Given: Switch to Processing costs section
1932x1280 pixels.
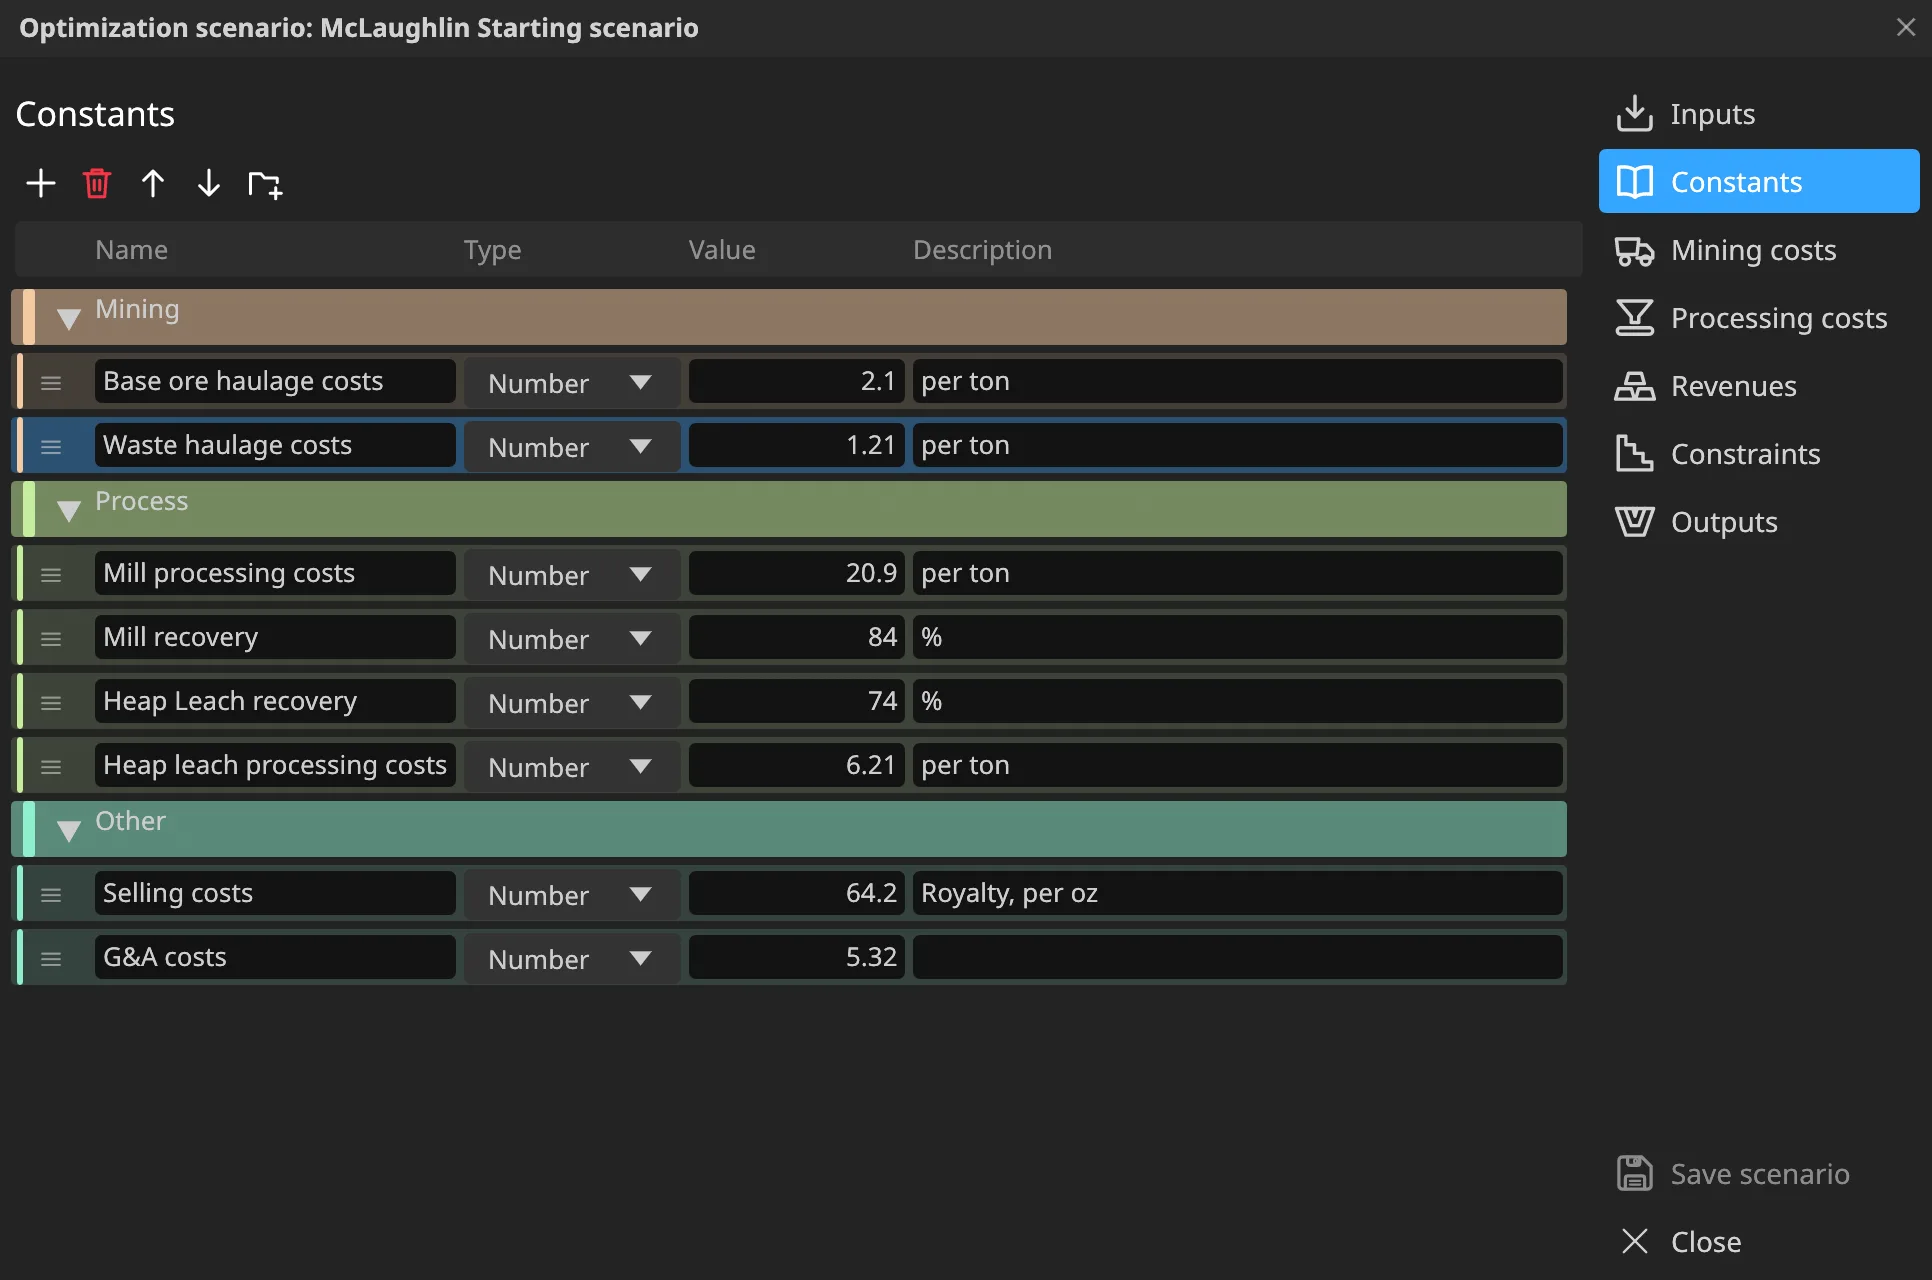Looking at the screenshot, I should (x=1758, y=318).
